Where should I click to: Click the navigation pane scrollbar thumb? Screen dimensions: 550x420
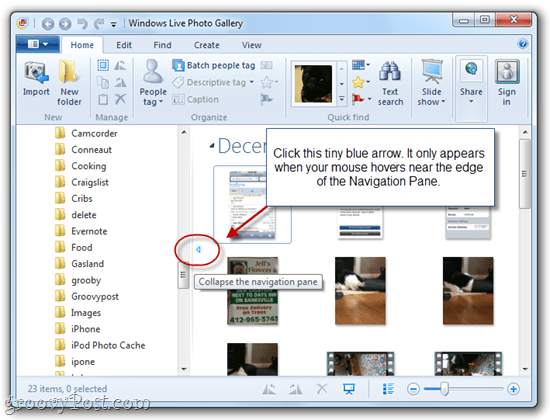point(183,275)
